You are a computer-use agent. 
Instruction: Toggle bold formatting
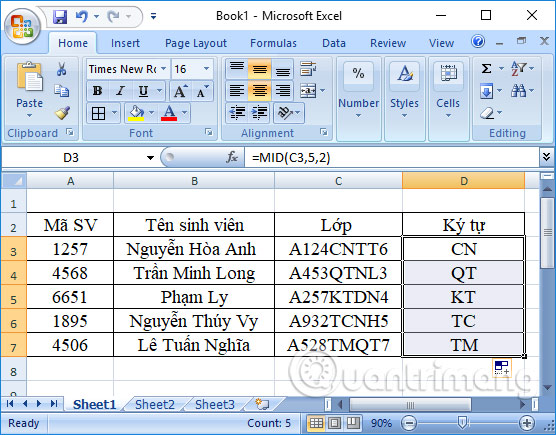97,91
